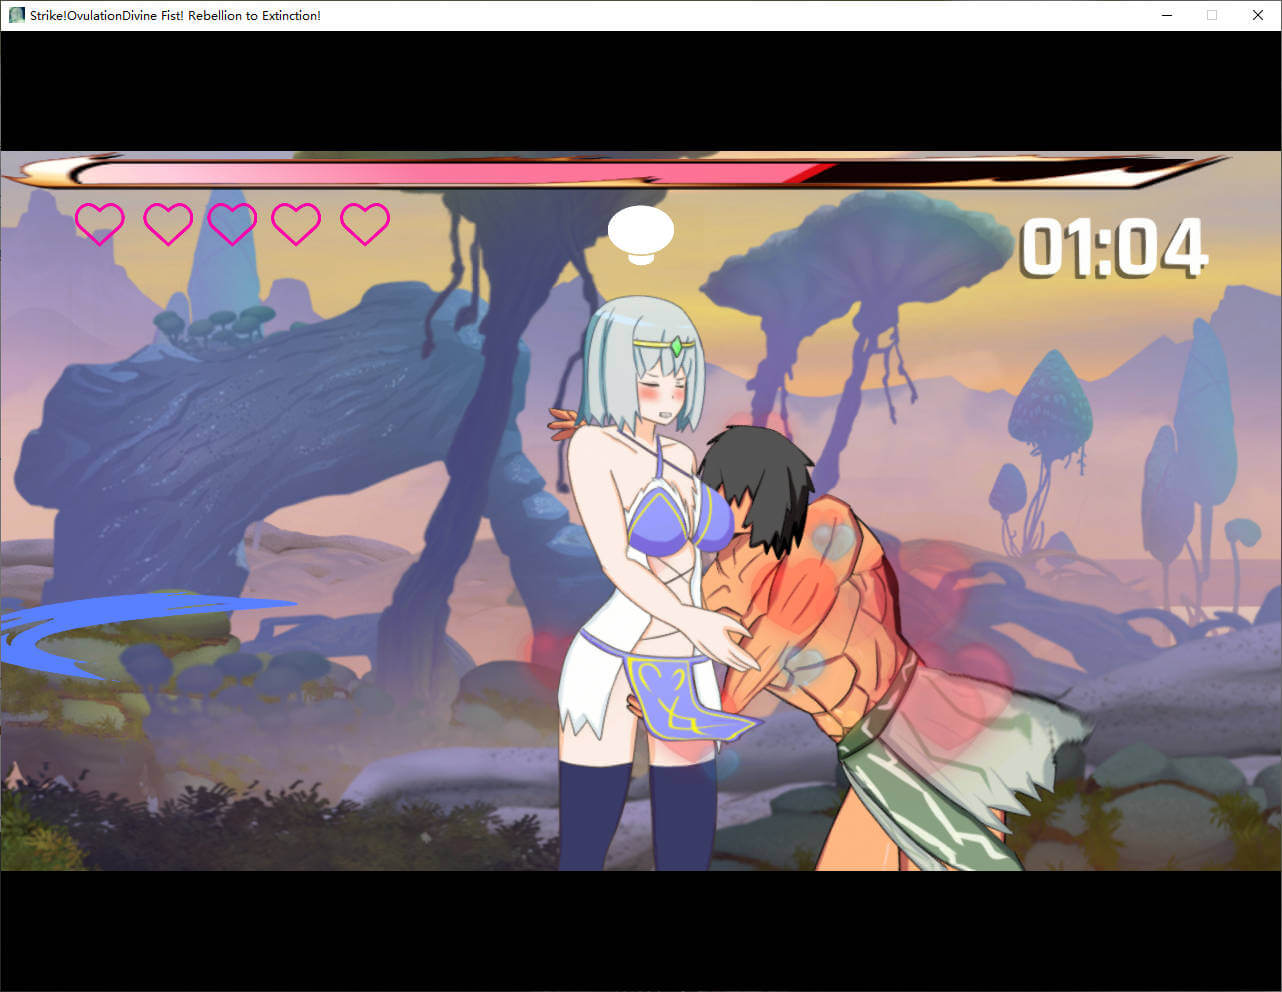
Task: Click the game icon in title bar
Action: click(x=16, y=15)
